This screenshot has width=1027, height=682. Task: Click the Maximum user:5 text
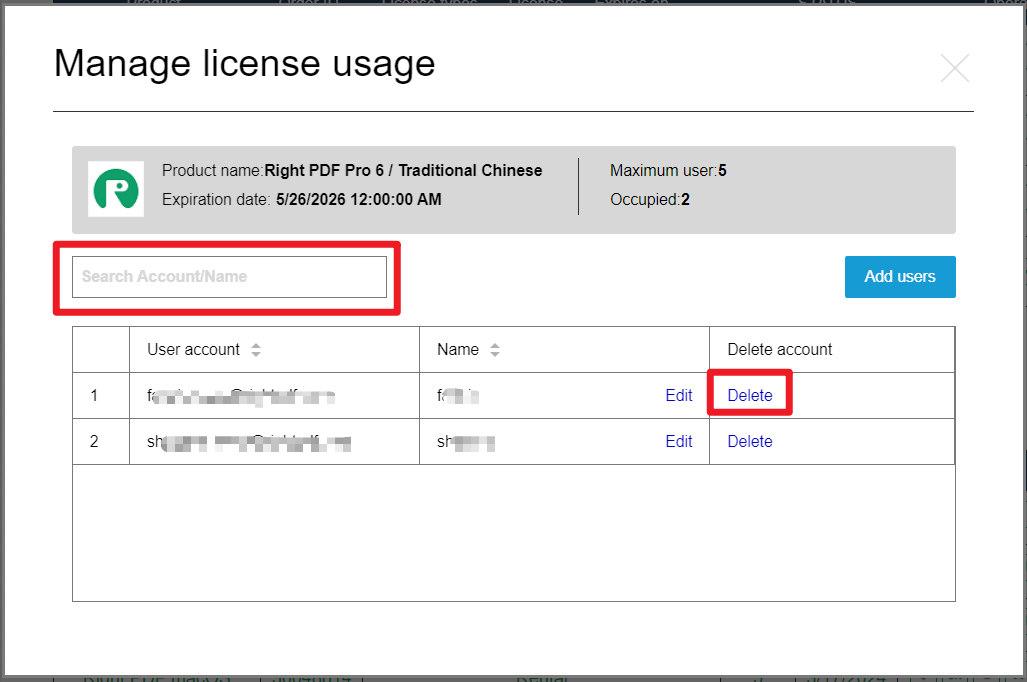pyautogui.click(x=668, y=170)
